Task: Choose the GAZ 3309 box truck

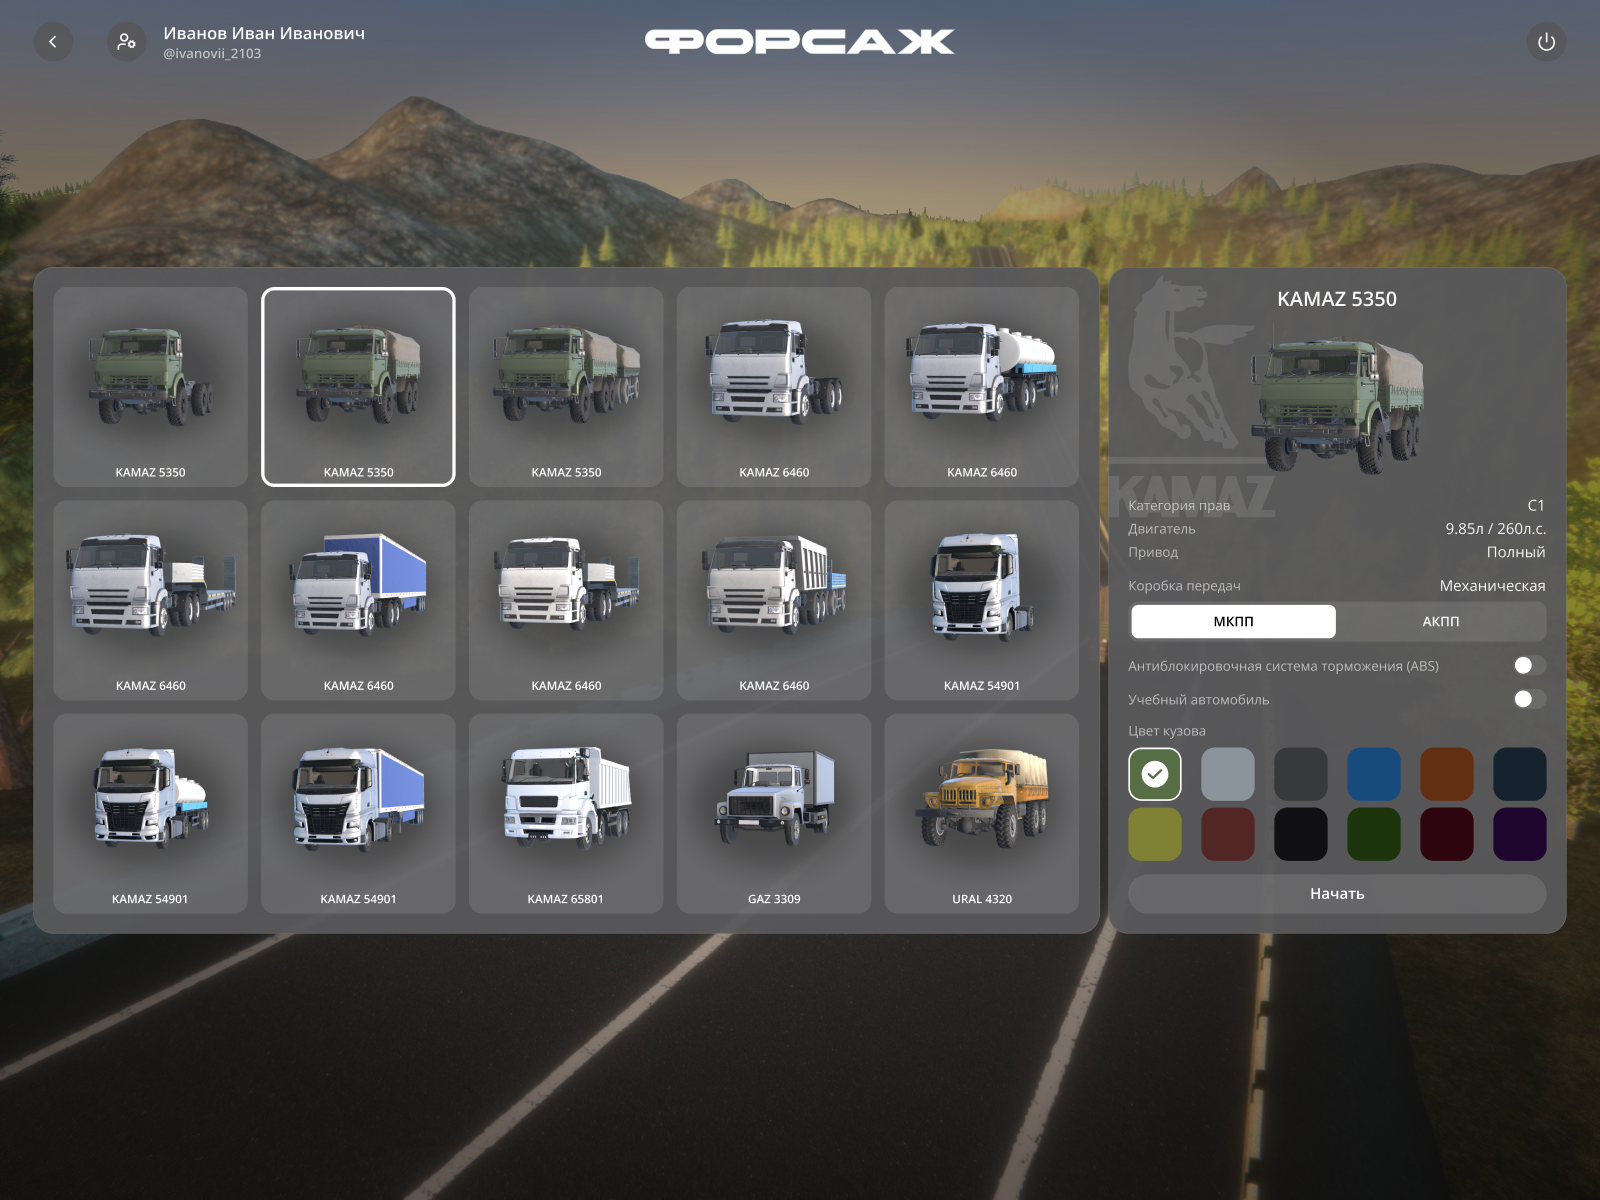Action: 773,812
